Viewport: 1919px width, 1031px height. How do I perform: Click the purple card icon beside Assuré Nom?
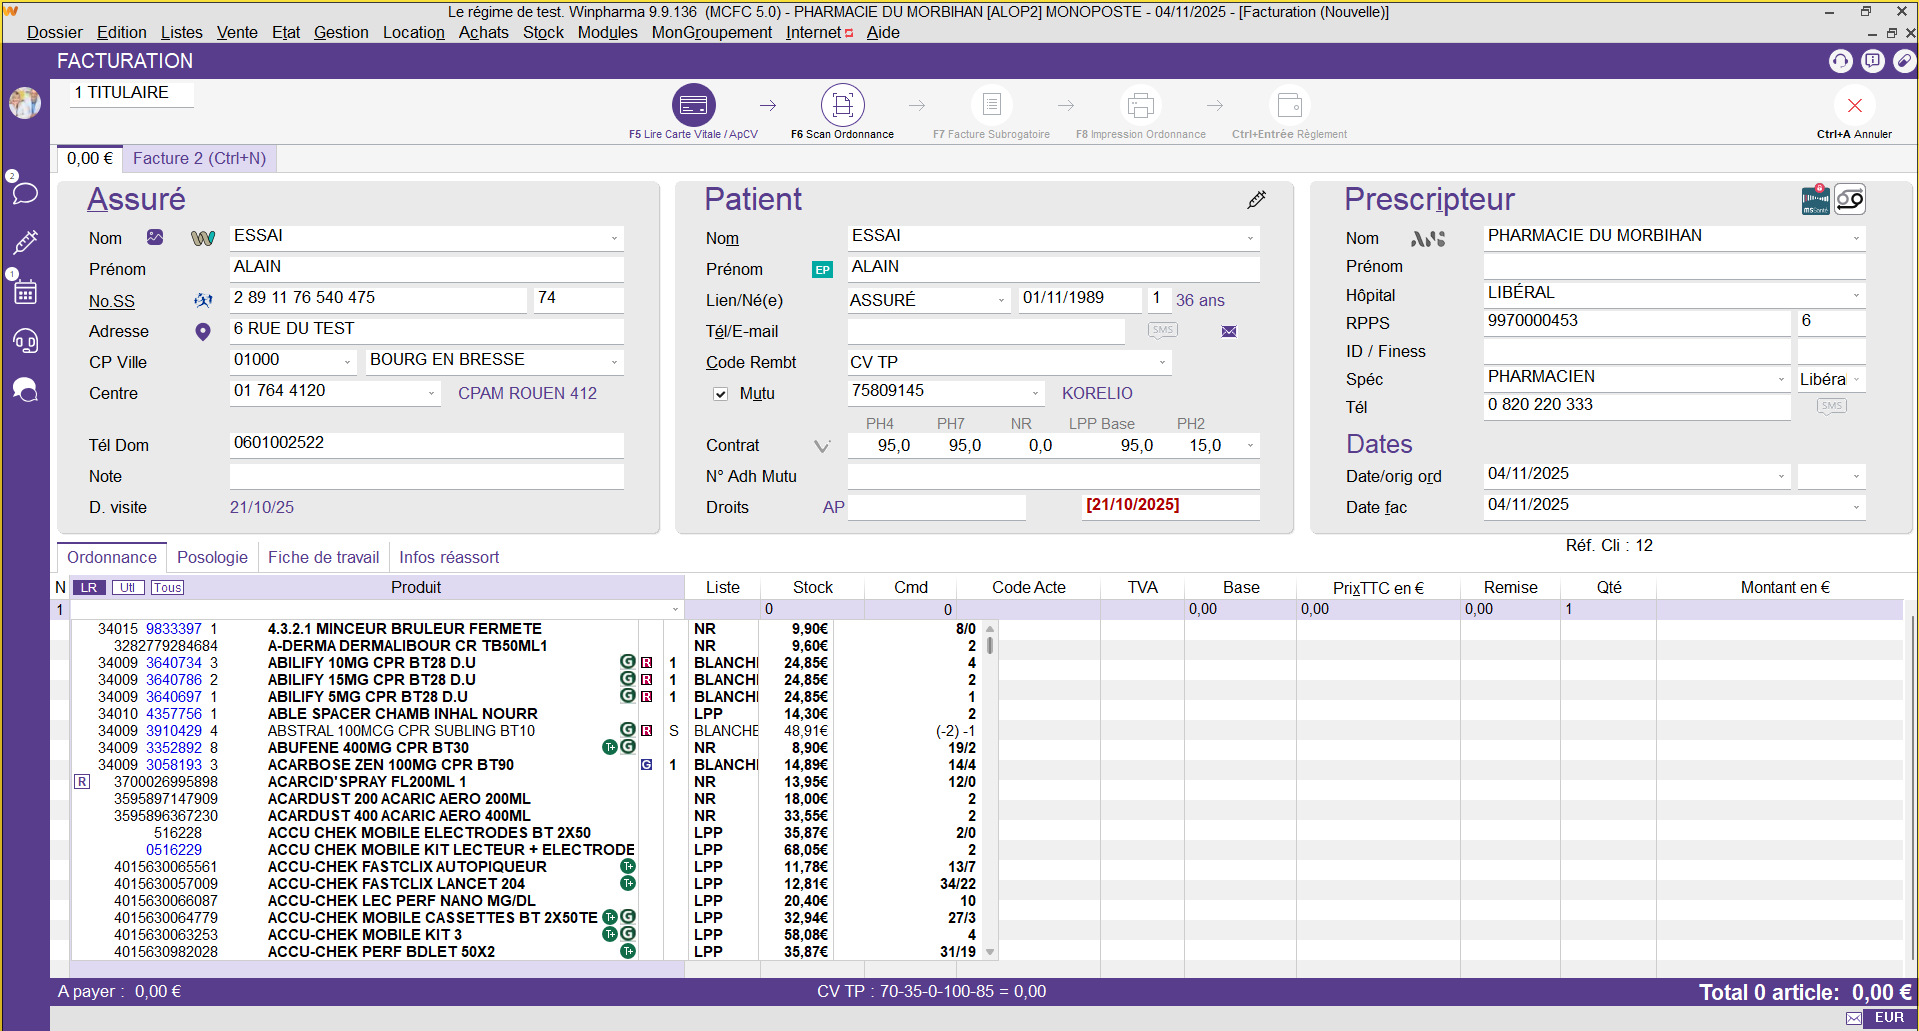pyautogui.click(x=155, y=237)
